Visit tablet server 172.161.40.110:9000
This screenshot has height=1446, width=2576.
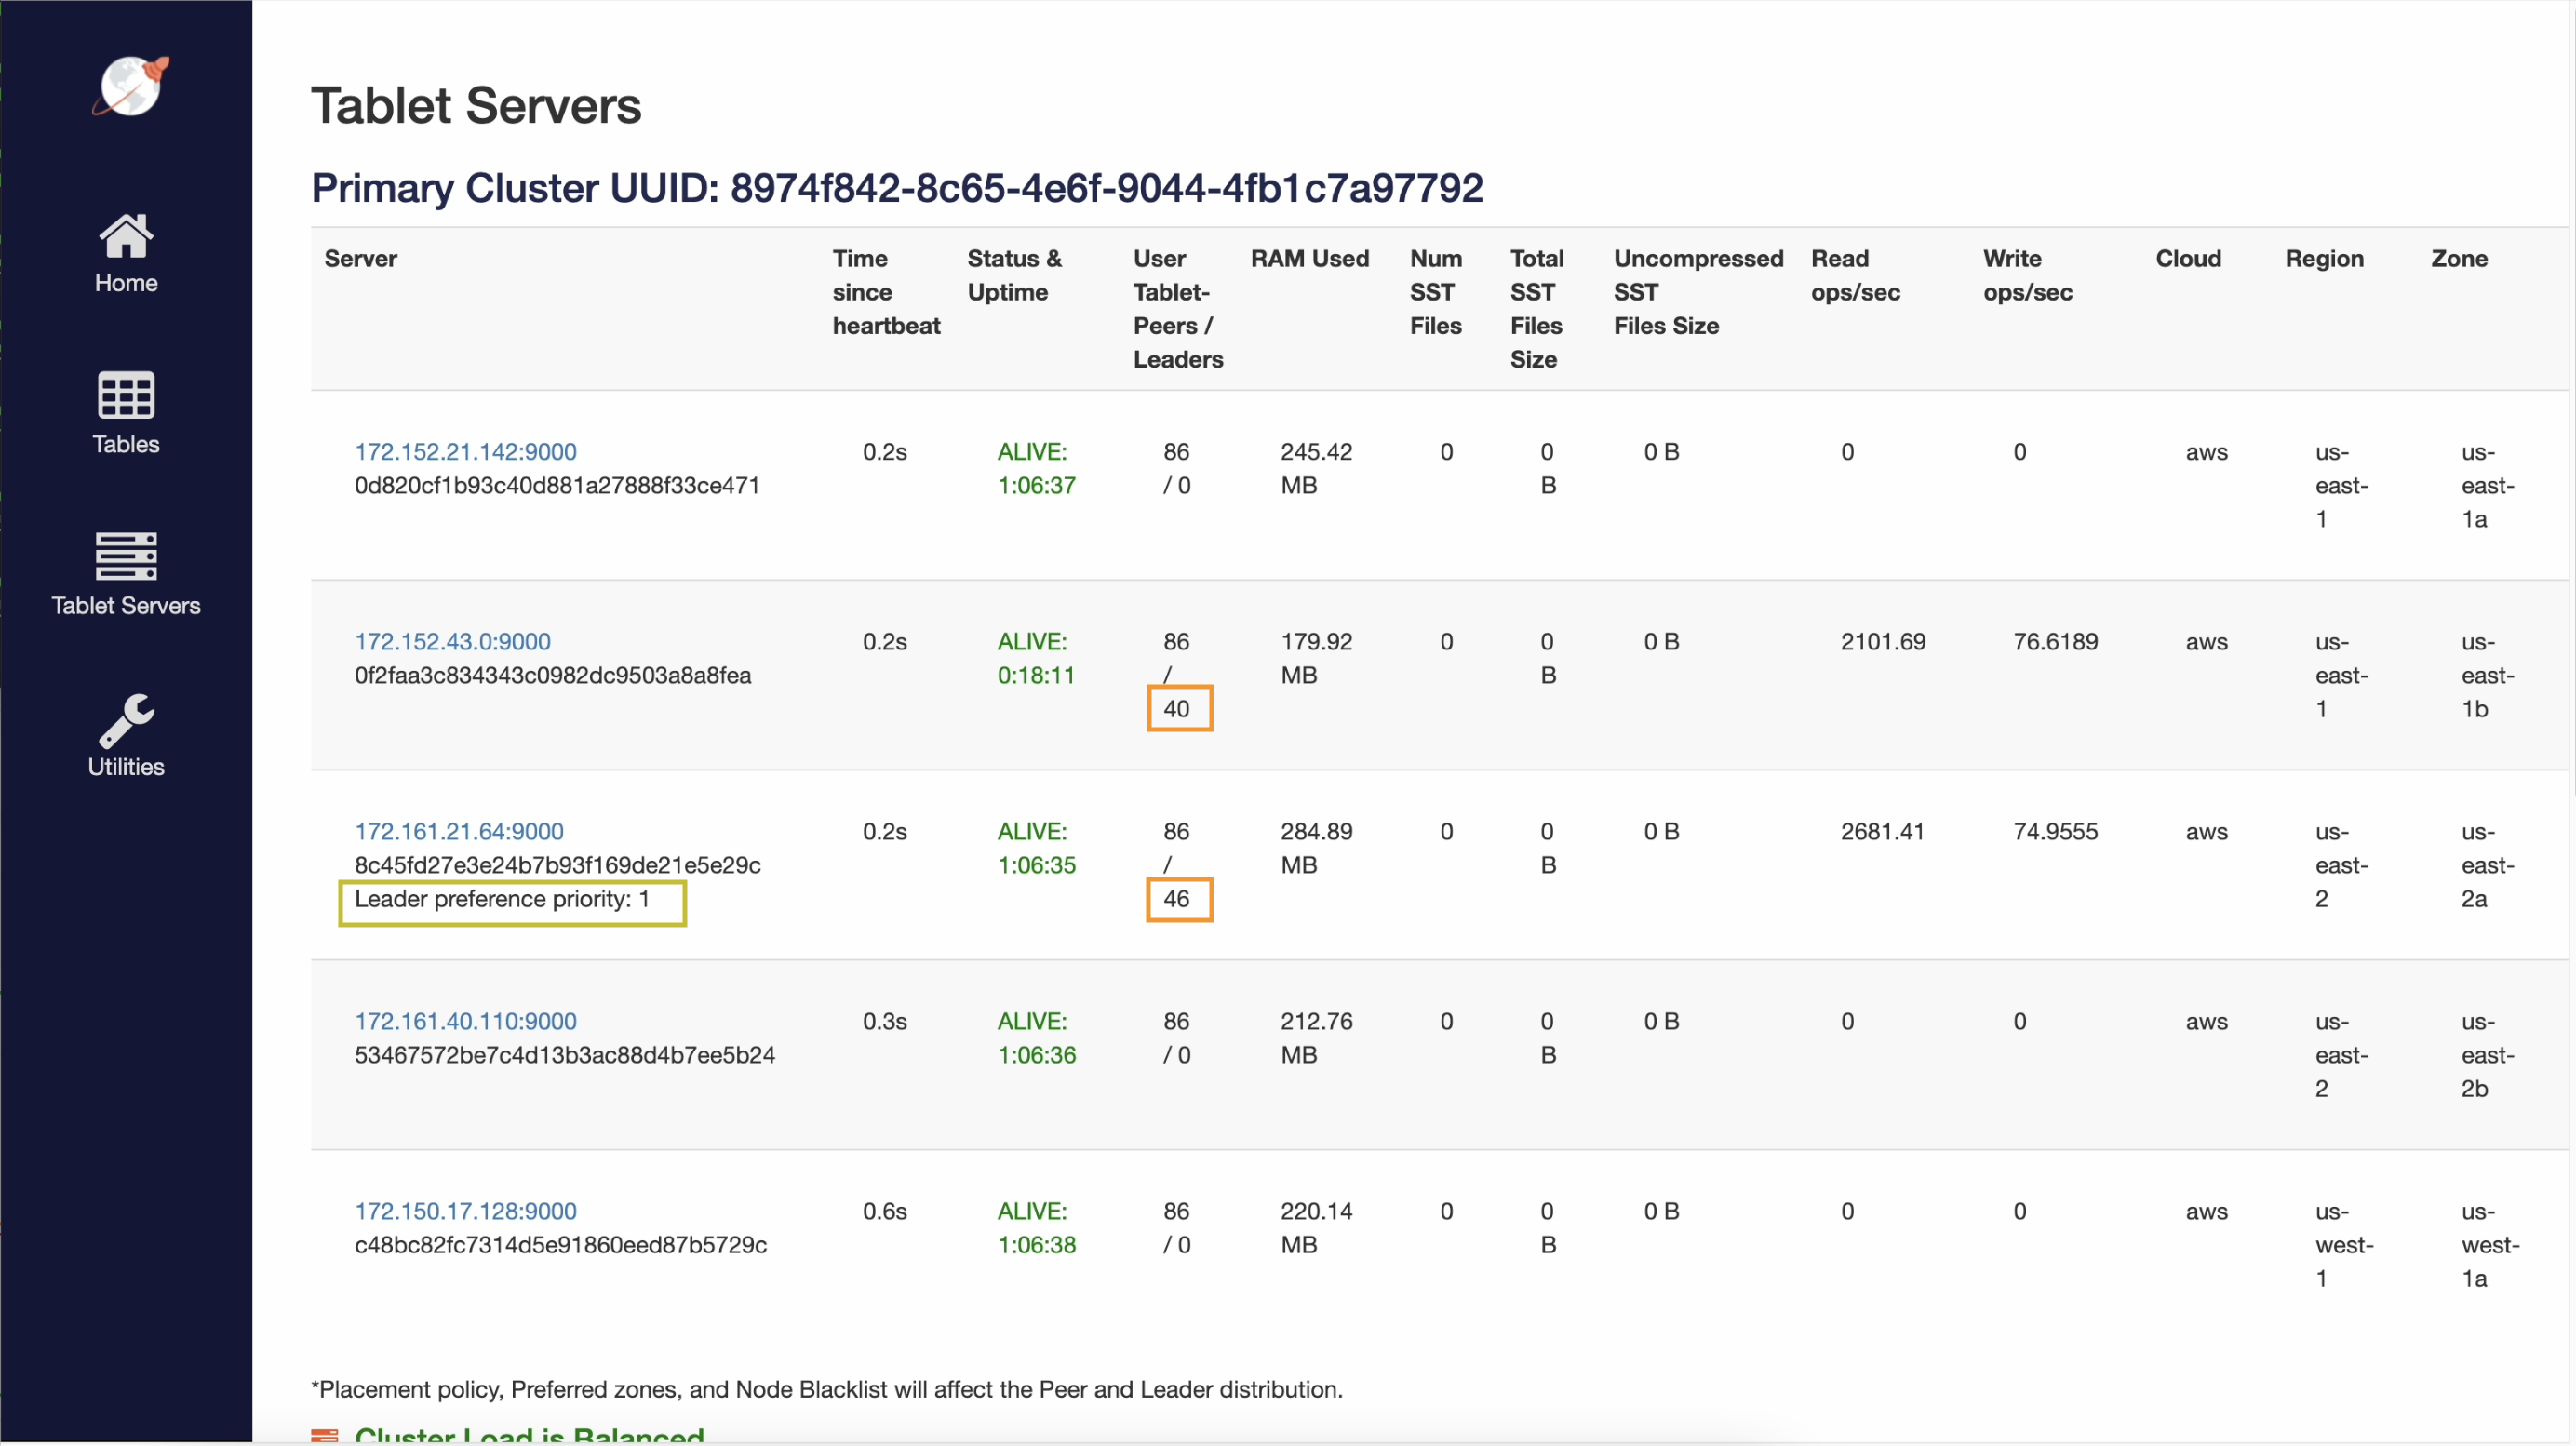tap(465, 1021)
